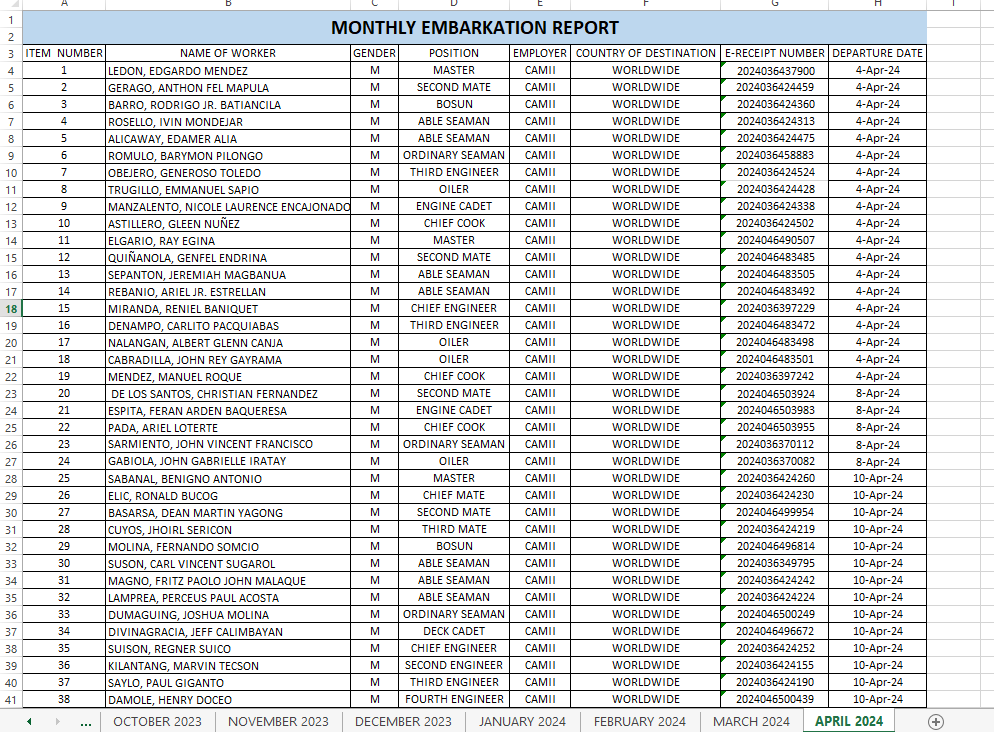Screen dimensions: 994x732
Task: Open the JANUARY 2024 sheet tab
Action: (522, 721)
